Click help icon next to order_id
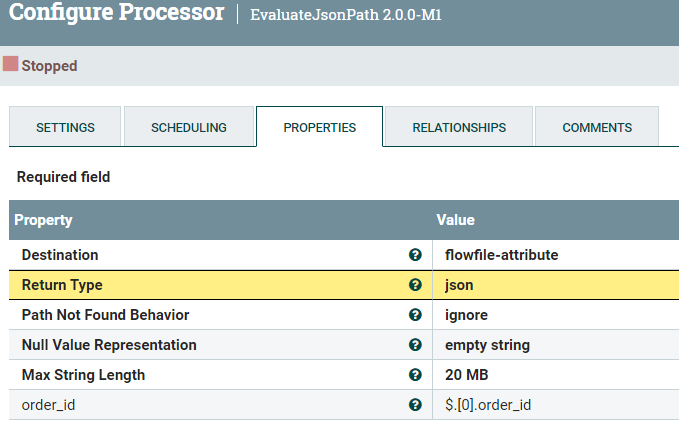The height and width of the screenshot is (440, 679). 415,405
